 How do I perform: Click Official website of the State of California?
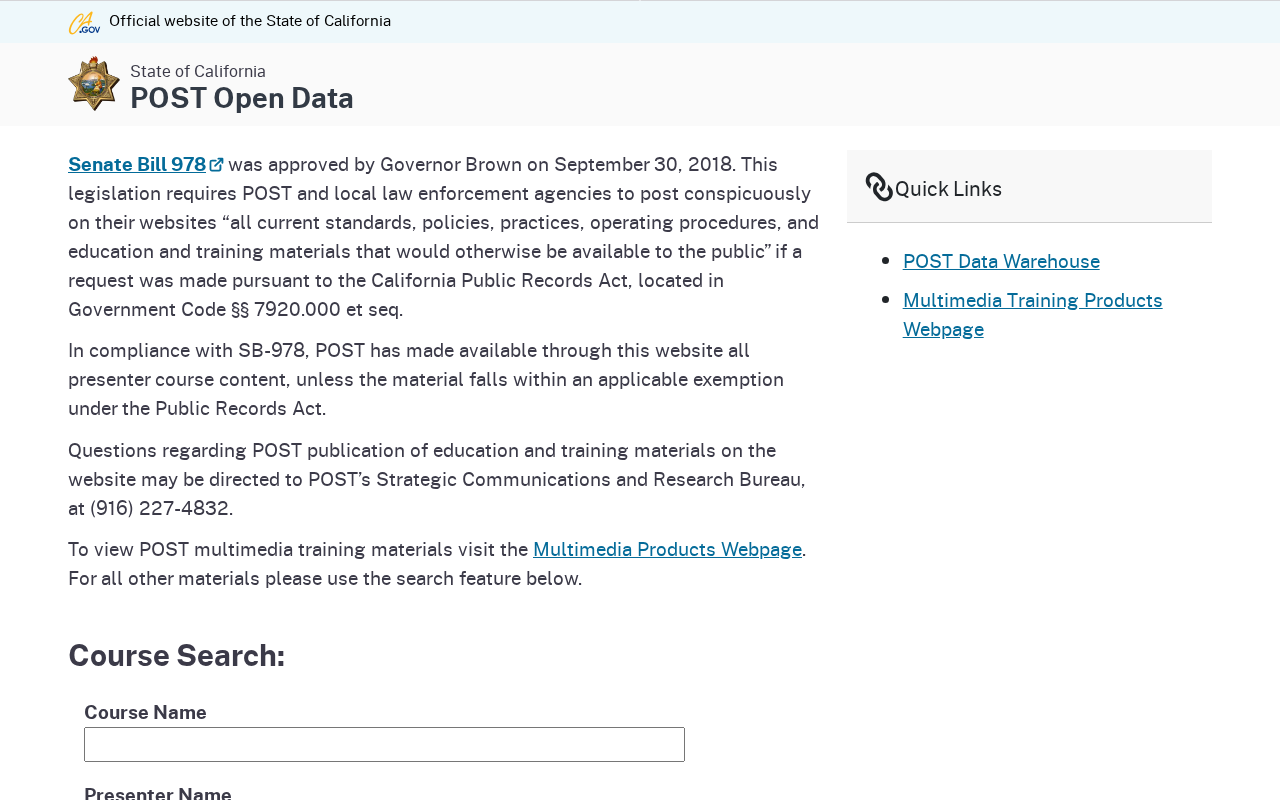(250, 21)
